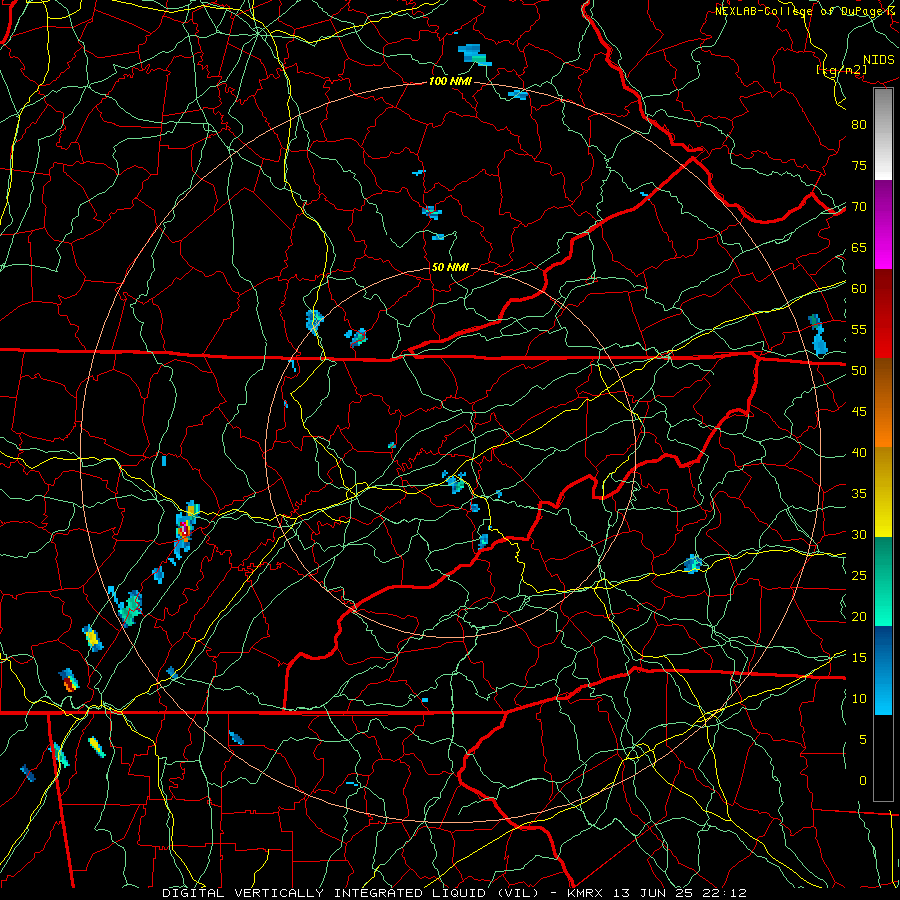Click the 60 value on the color scale

[859, 289]
